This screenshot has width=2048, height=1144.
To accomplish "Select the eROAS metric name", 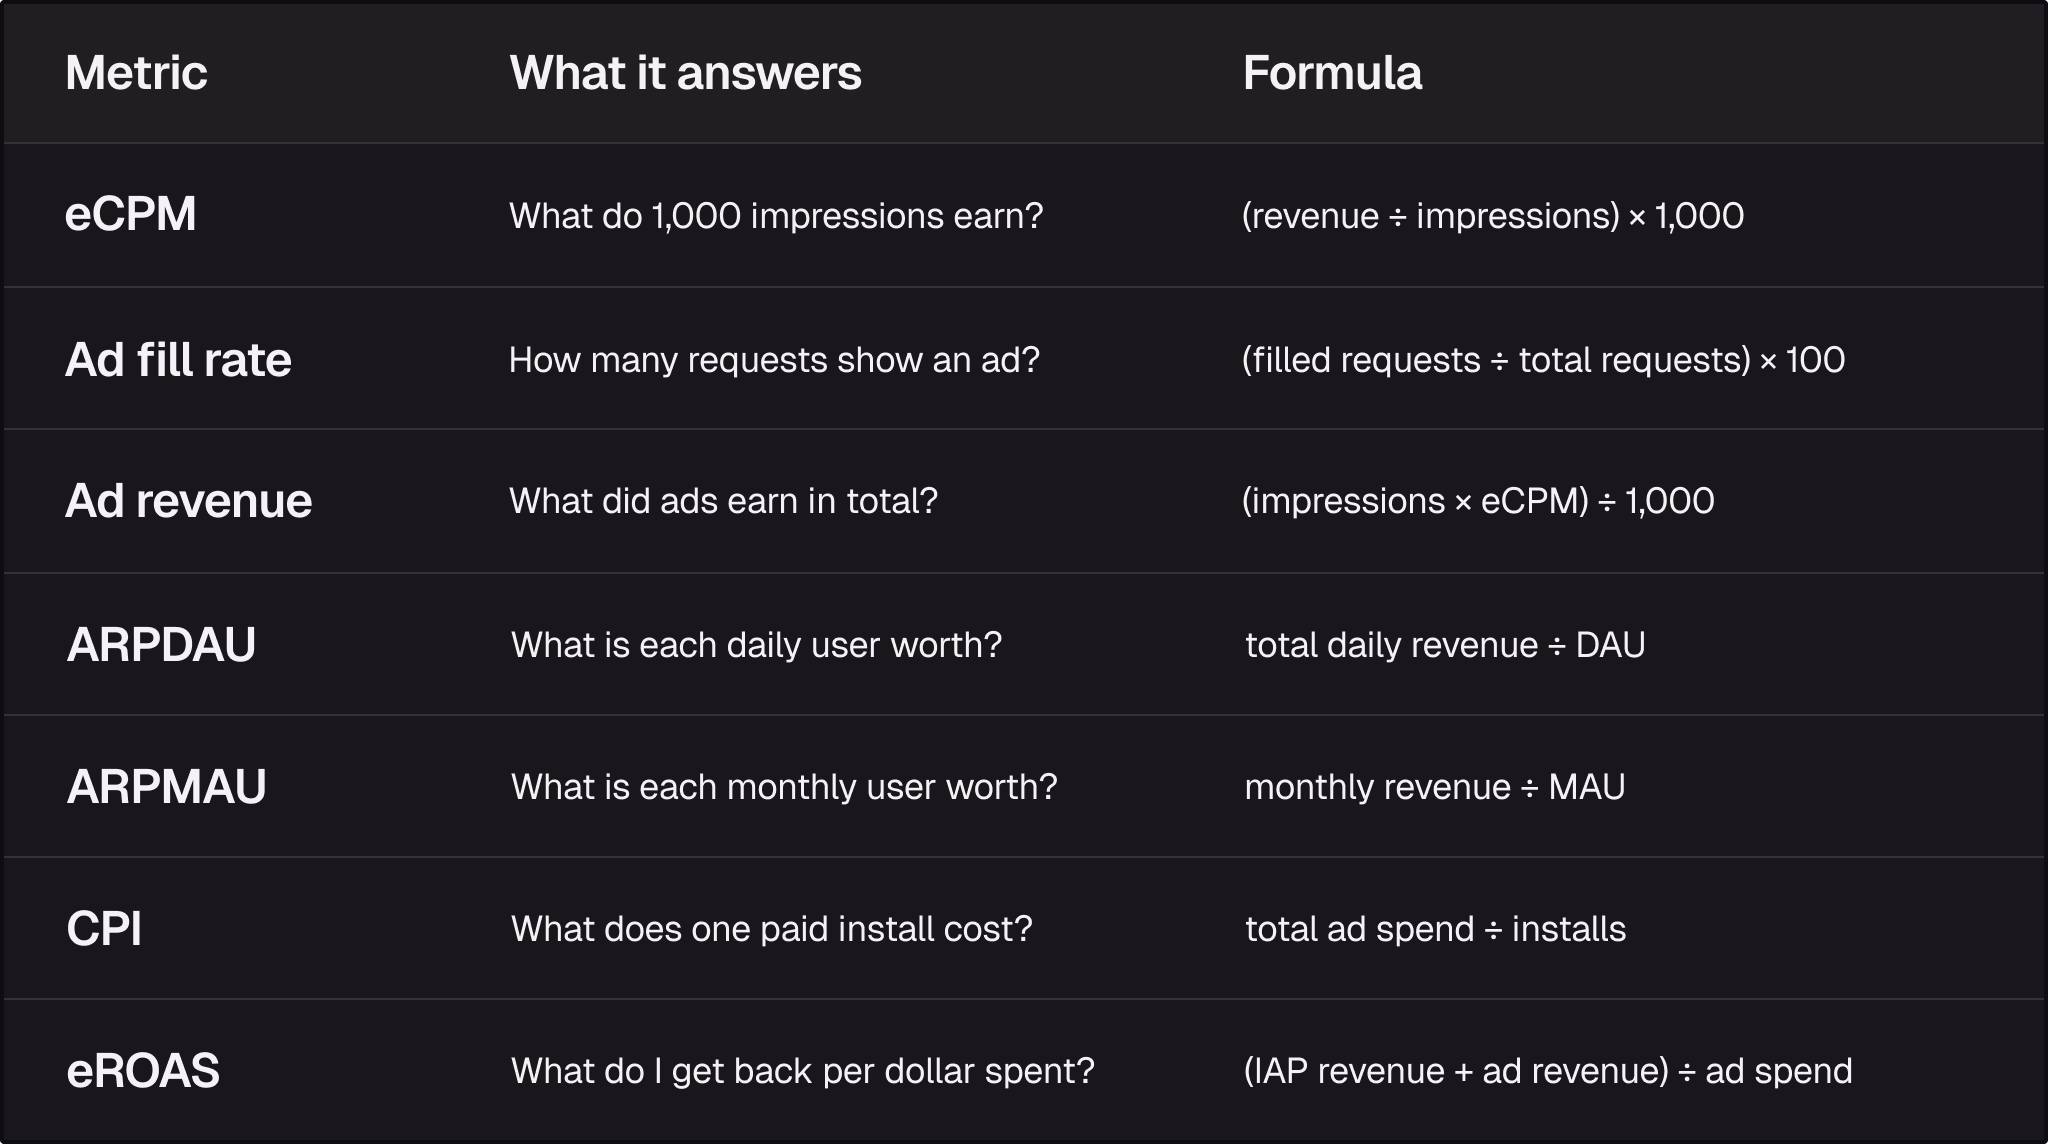I will click(143, 1071).
